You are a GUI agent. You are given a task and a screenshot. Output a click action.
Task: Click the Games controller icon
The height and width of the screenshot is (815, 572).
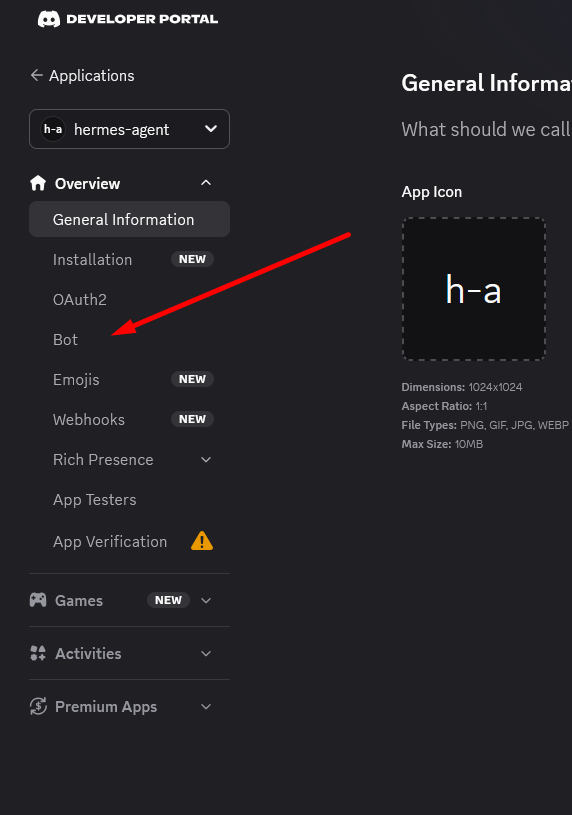[x=38, y=600]
